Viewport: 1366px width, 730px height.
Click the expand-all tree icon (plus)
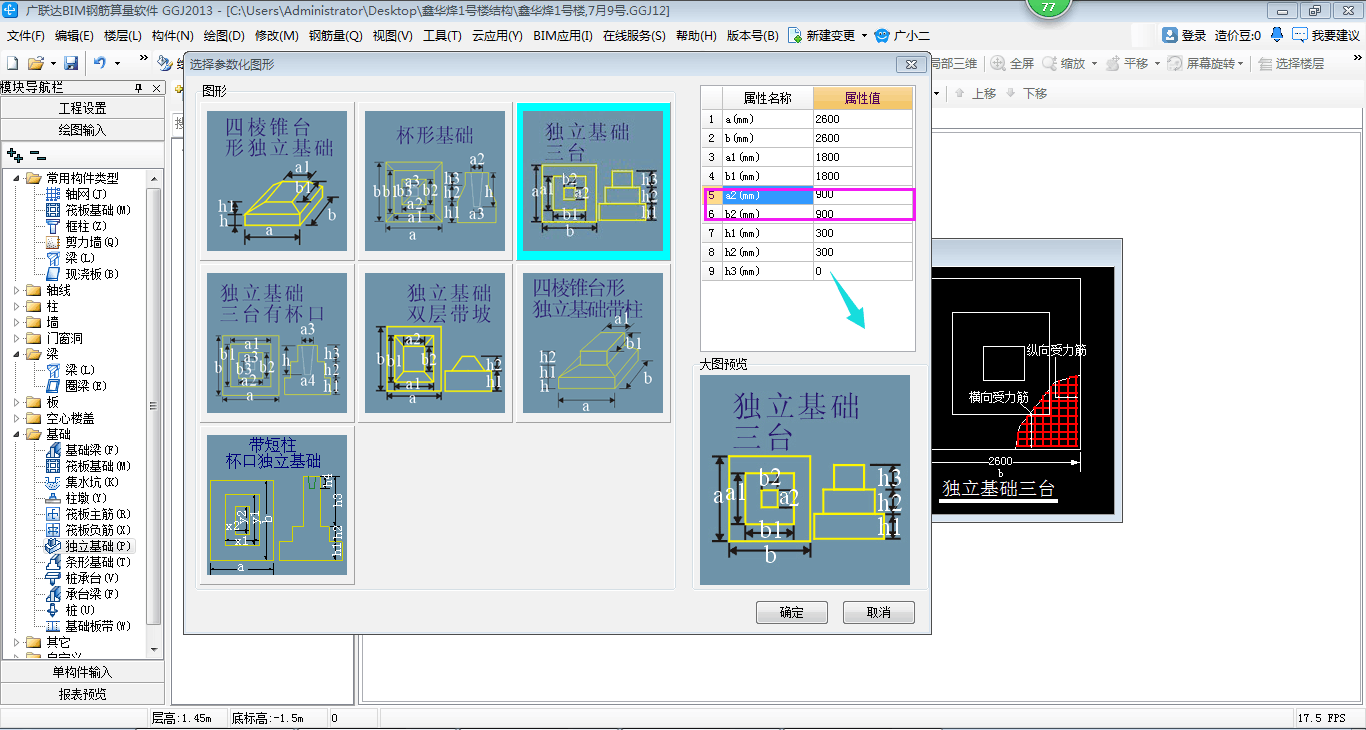(x=14, y=155)
